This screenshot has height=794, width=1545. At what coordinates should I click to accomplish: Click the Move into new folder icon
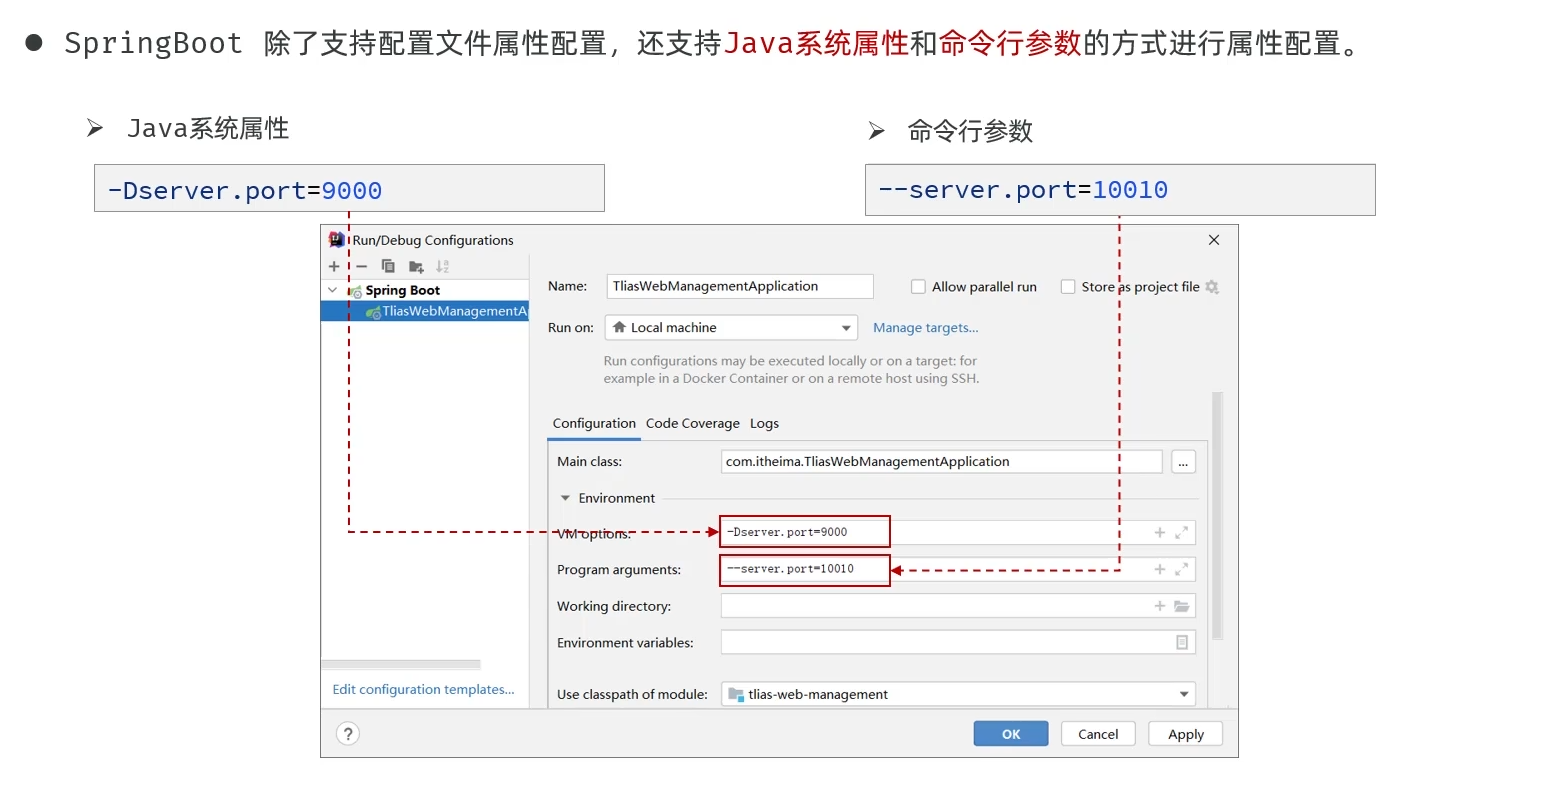pos(416,267)
